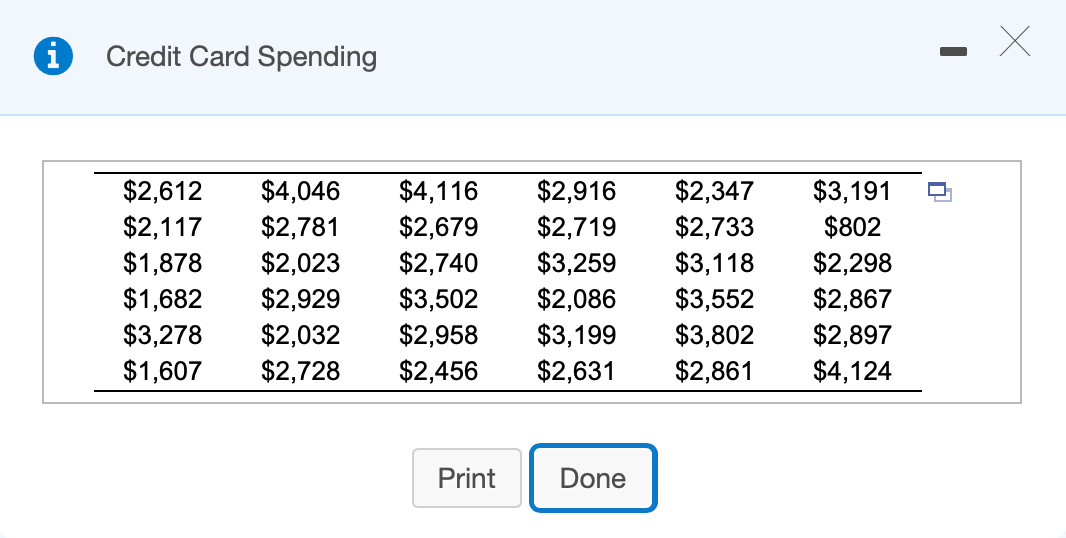The image size is (1066, 538).
Task: Click the blue info icon
Action: tap(54, 56)
